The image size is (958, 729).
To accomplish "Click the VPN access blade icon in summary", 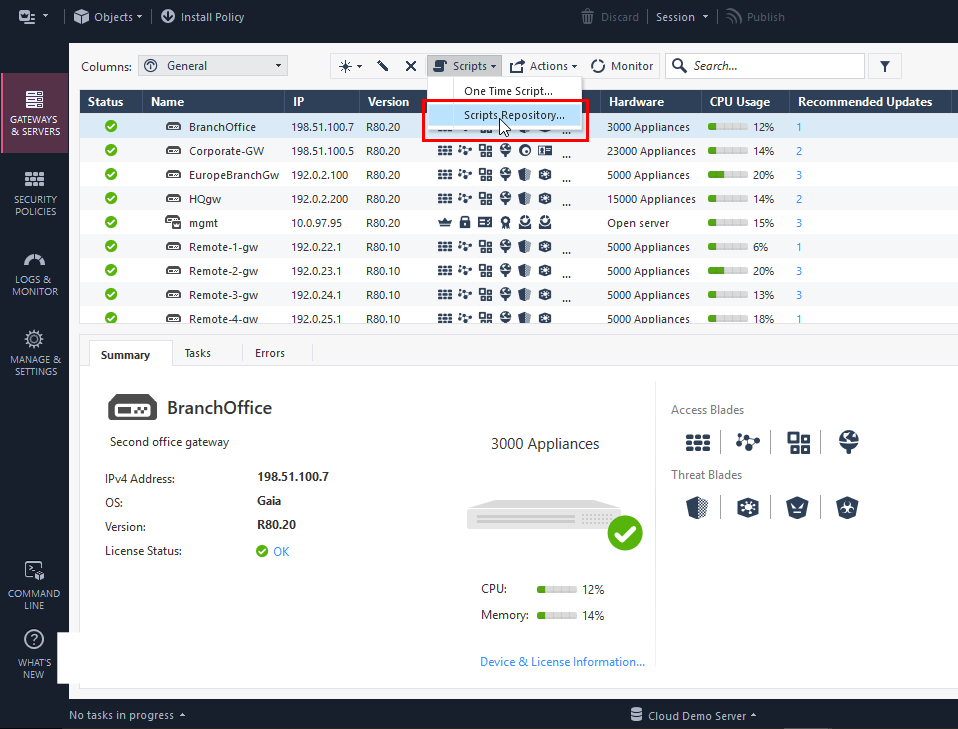I will (747, 441).
